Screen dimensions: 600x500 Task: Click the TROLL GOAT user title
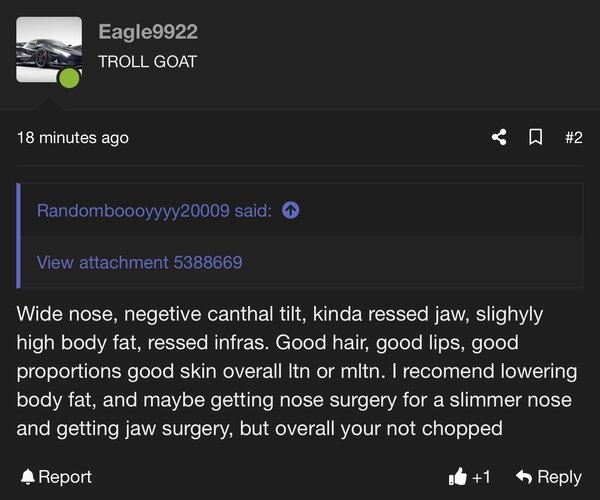tap(148, 62)
